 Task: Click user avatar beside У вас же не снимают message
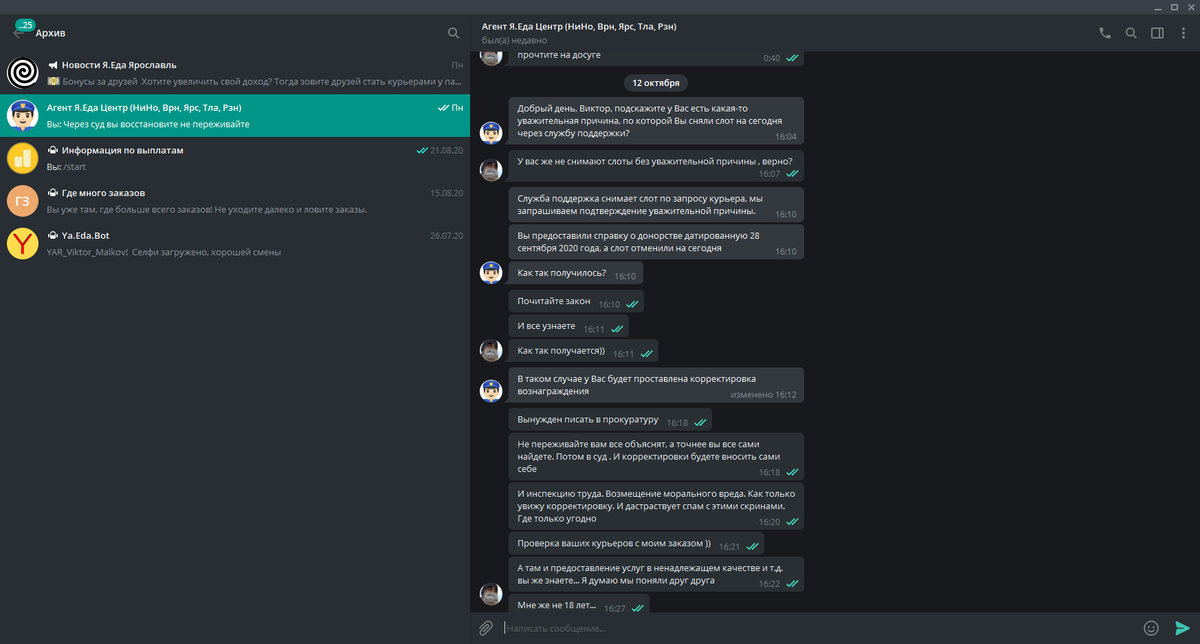[x=490, y=170]
